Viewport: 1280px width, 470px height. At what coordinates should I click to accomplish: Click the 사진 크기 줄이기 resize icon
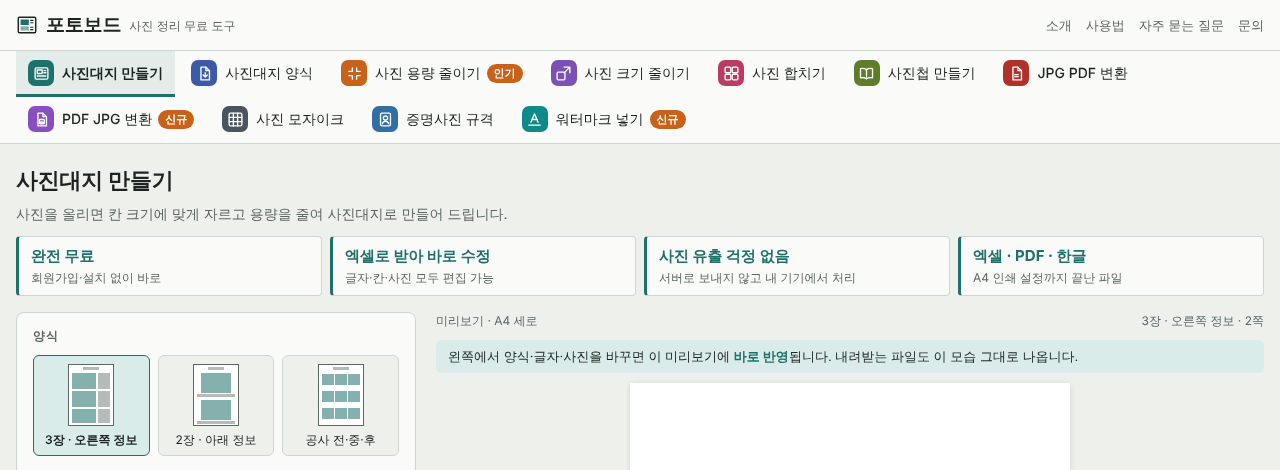[x=564, y=73]
